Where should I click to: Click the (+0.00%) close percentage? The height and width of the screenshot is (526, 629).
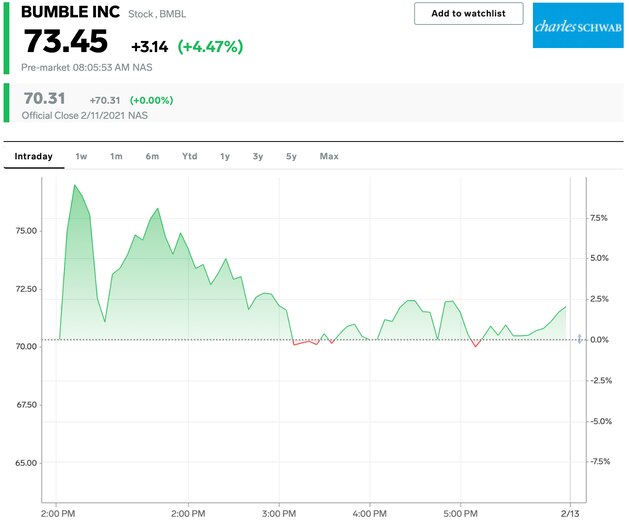pyautogui.click(x=152, y=100)
